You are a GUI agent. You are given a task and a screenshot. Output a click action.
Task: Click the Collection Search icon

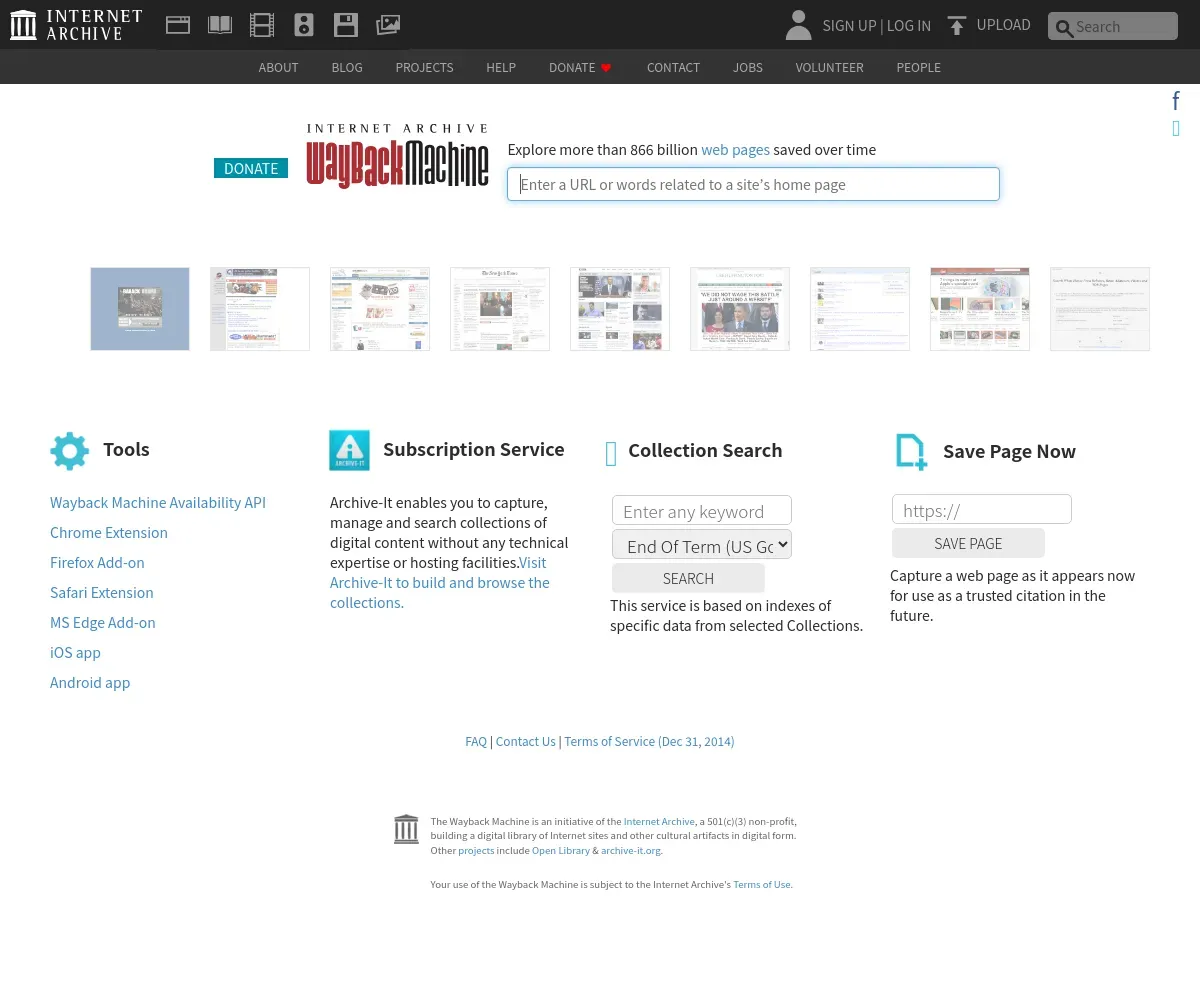tap(611, 454)
